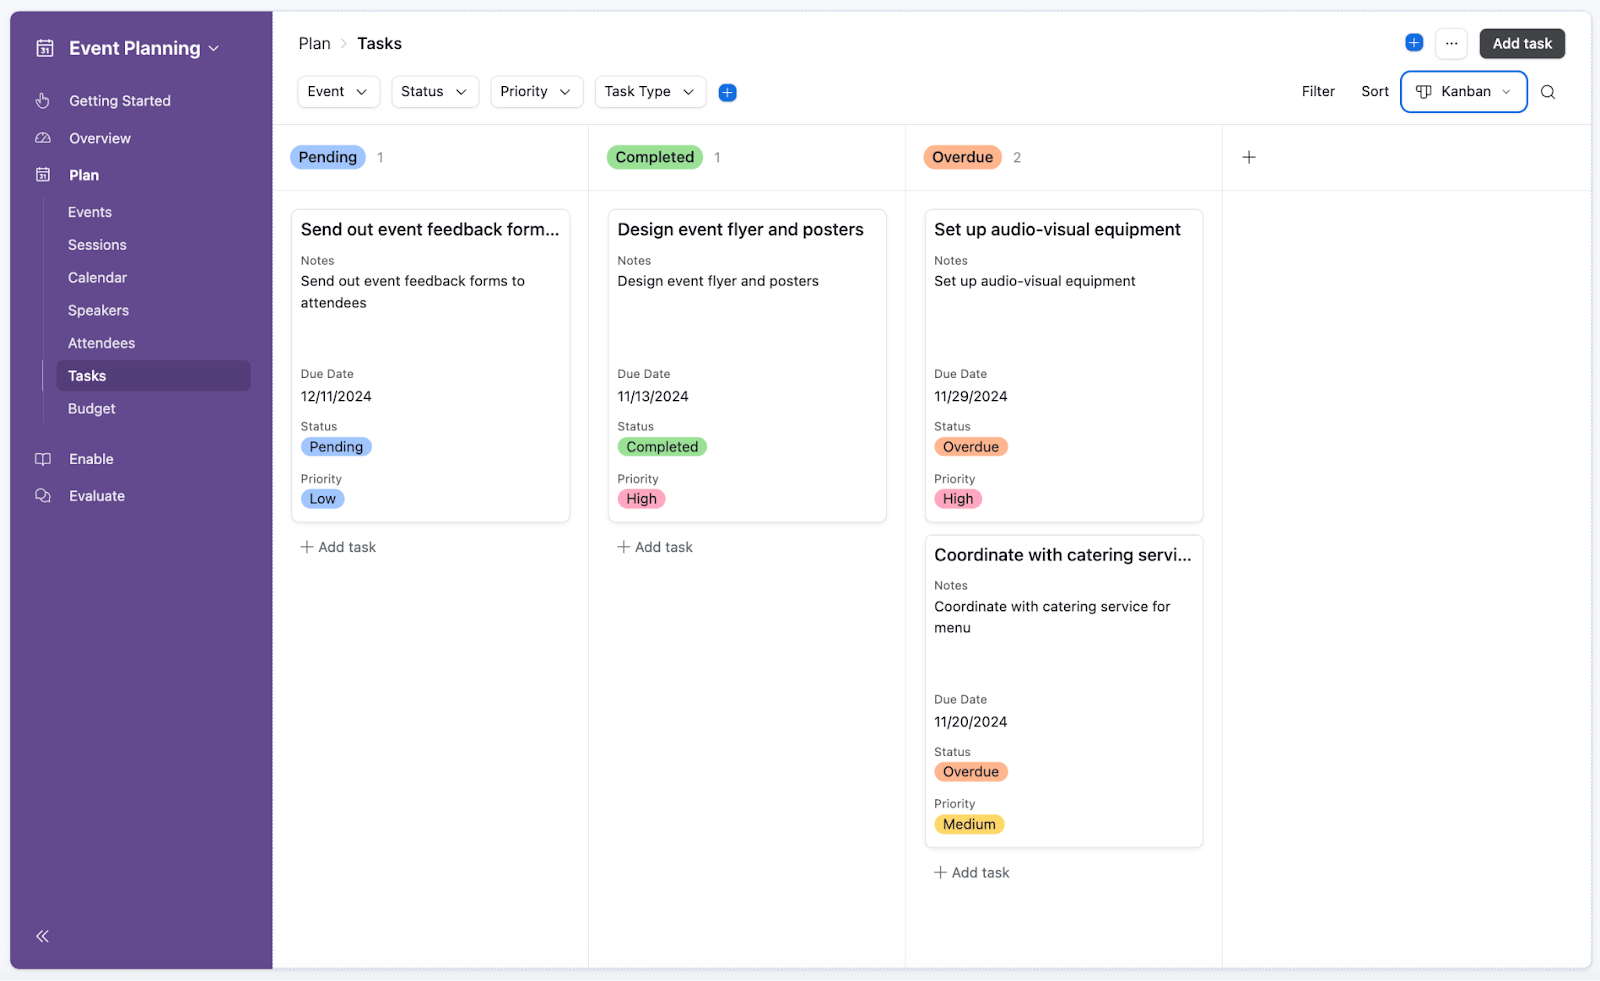
Task: Open the Tasks page in the sidebar
Action: pos(87,375)
